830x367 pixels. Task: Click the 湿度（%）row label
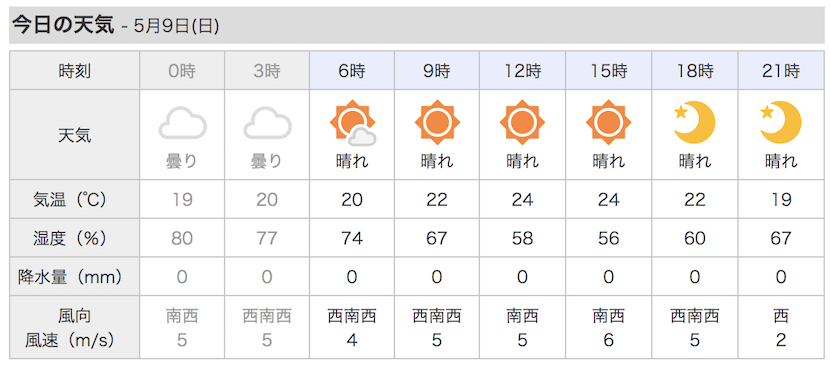(75, 238)
